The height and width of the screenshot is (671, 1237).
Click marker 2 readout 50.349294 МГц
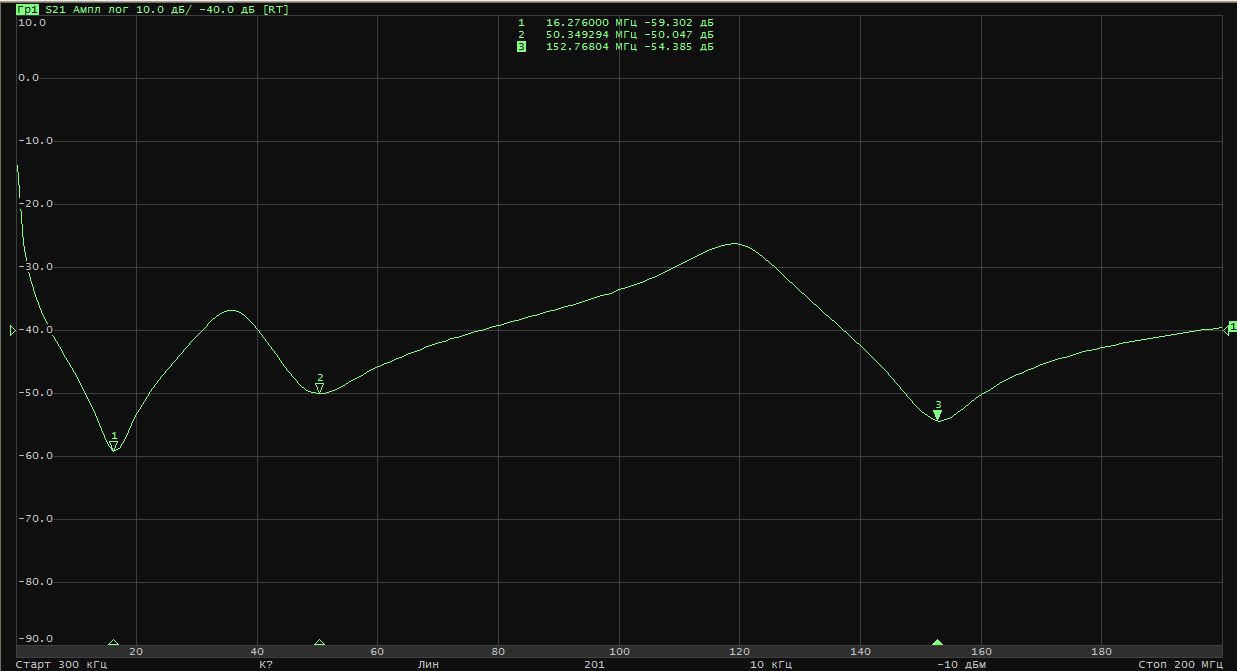coord(591,34)
